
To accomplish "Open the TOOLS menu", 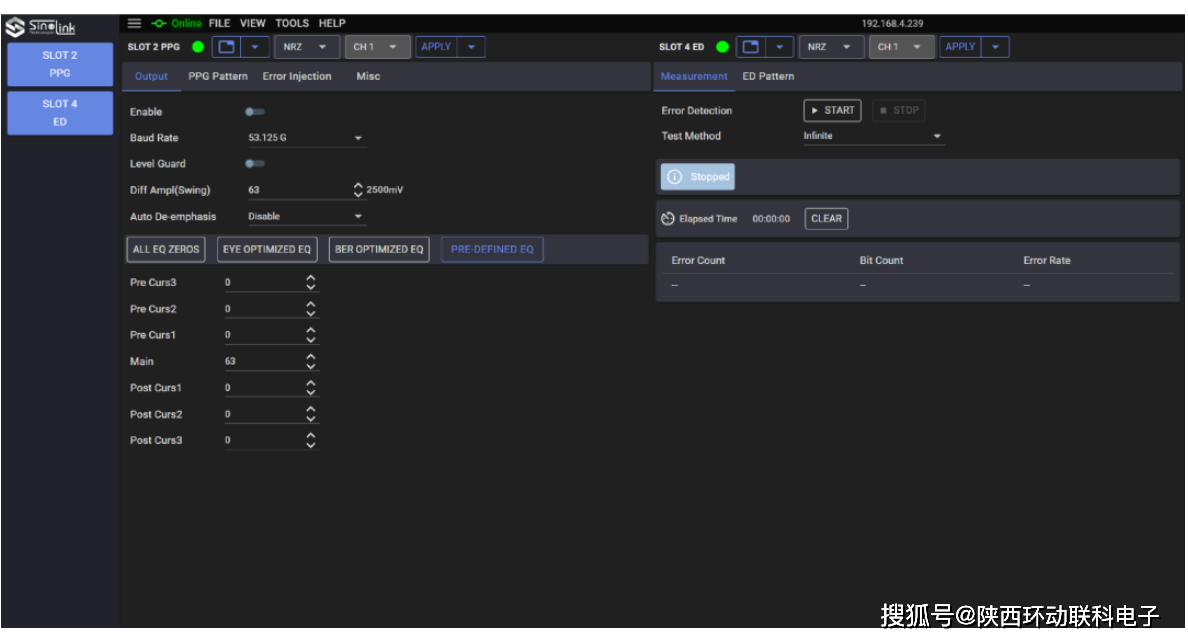I will (x=292, y=23).
